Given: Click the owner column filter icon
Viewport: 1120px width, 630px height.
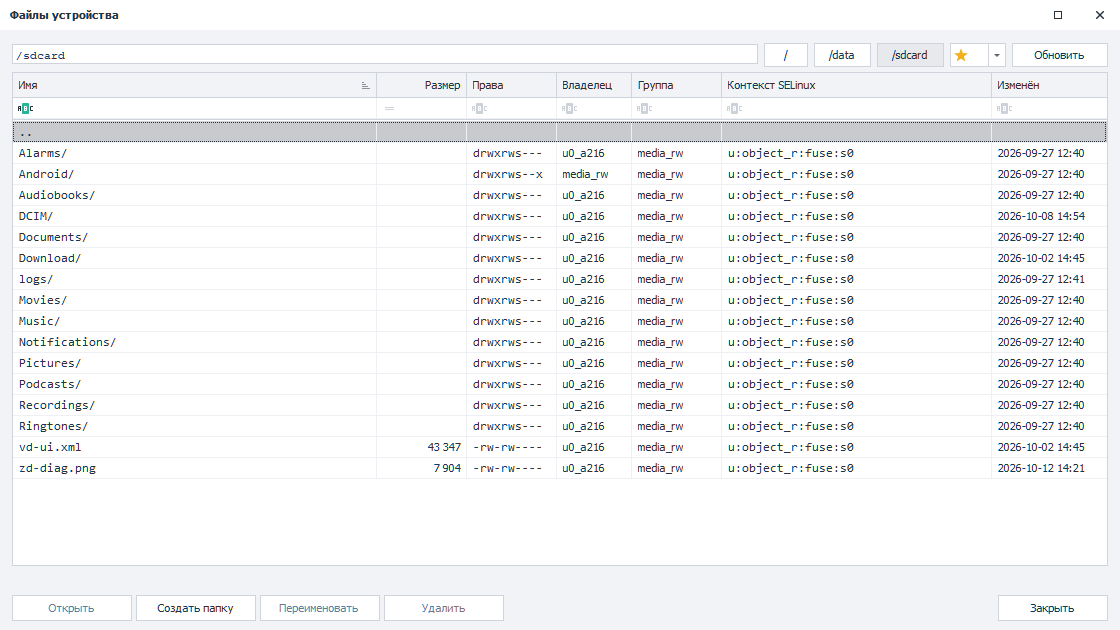Looking at the screenshot, I should (x=569, y=109).
